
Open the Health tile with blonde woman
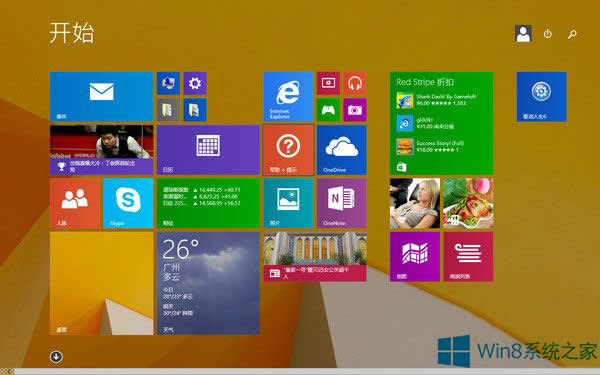tap(415, 203)
